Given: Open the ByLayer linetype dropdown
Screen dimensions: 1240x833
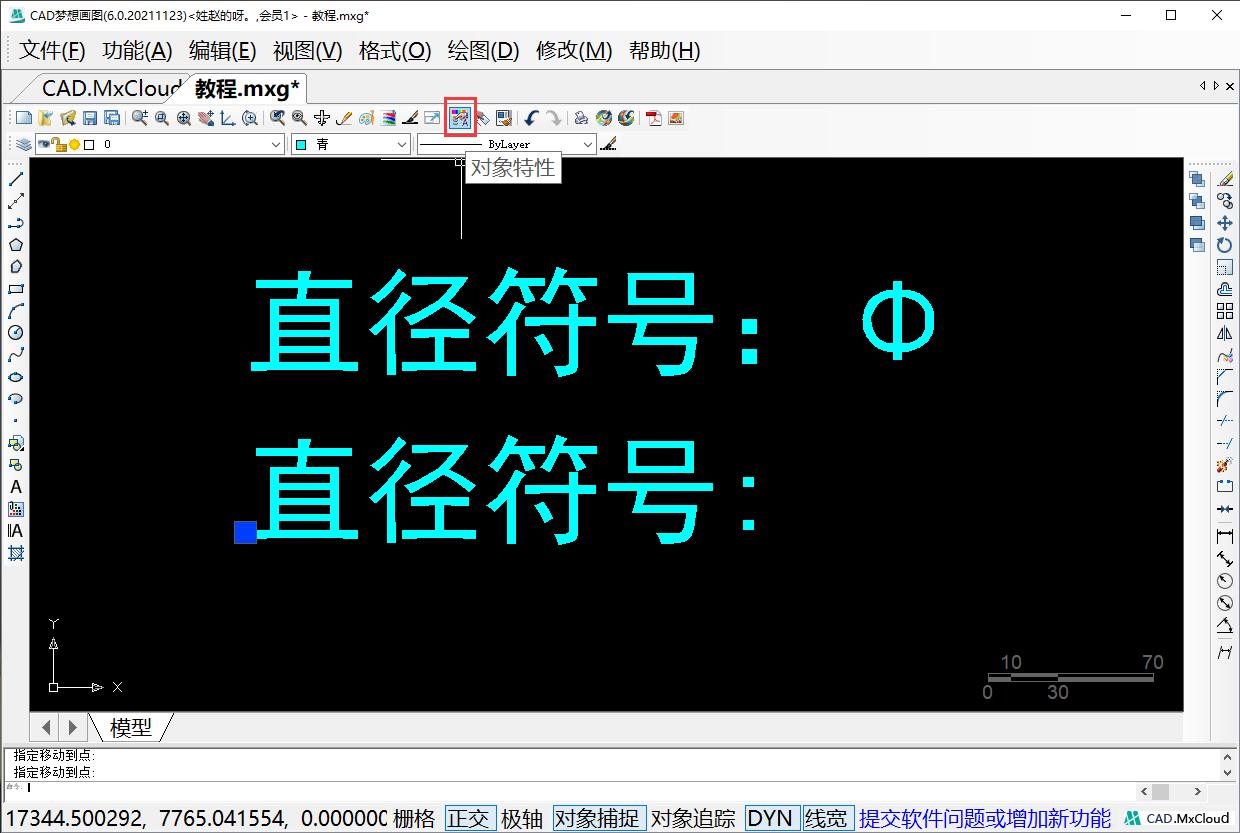Looking at the screenshot, I should pos(588,143).
